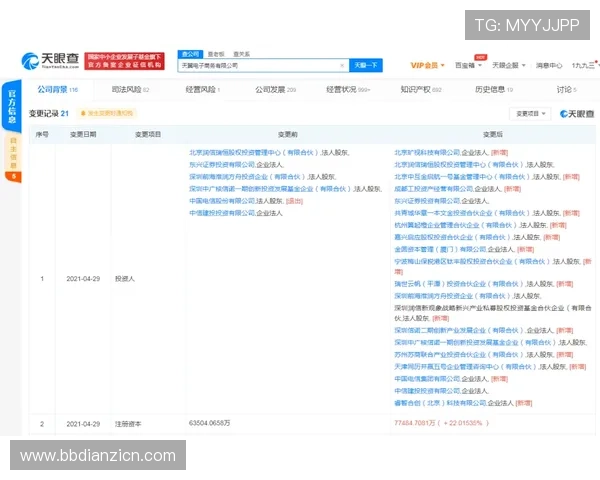Select the 查公司 search tab
This screenshot has width=600, height=480.
(x=190, y=54)
